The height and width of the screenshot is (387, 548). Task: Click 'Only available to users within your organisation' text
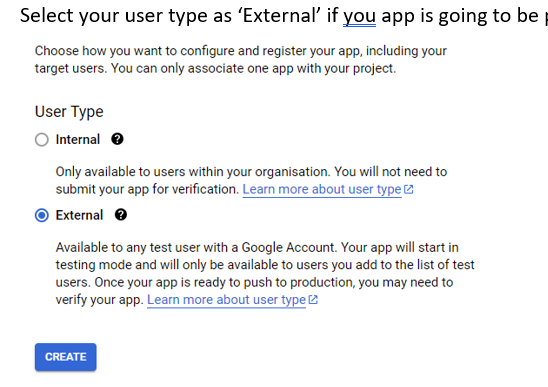coord(193,172)
